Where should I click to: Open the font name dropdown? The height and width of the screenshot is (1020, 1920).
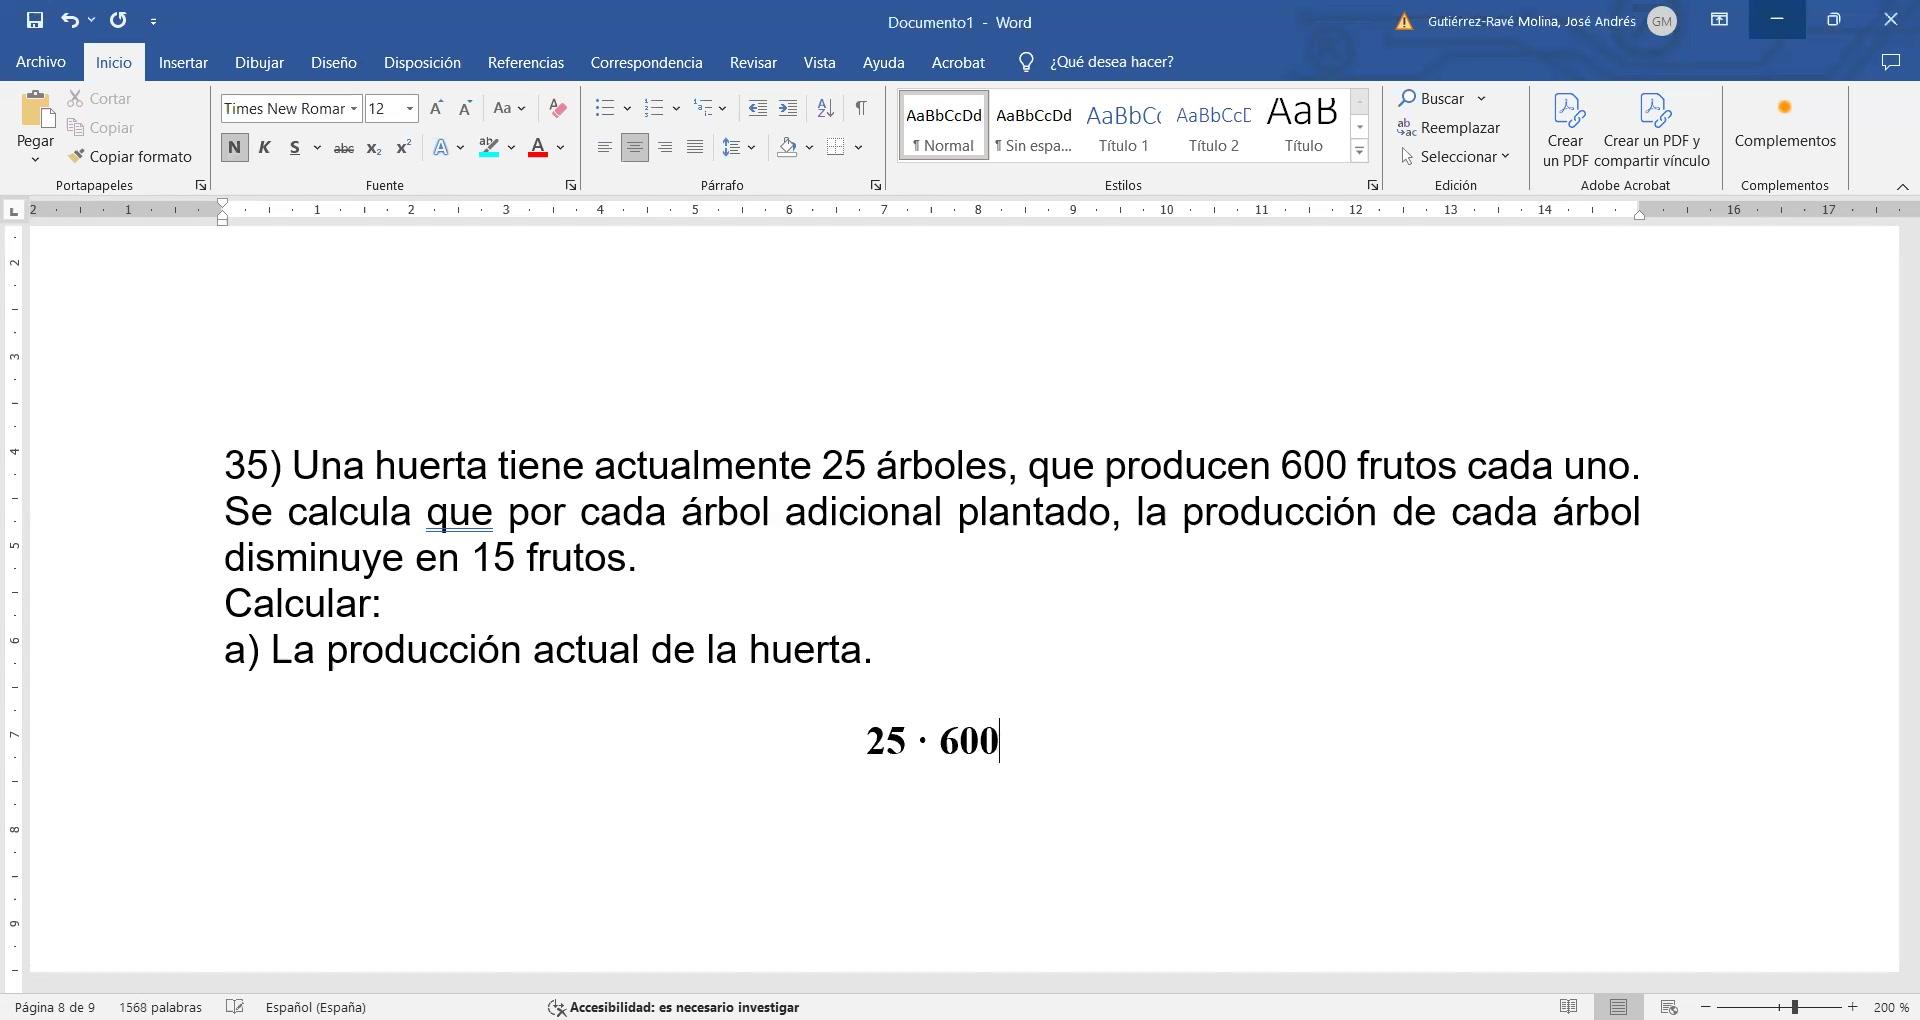pos(353,108)
